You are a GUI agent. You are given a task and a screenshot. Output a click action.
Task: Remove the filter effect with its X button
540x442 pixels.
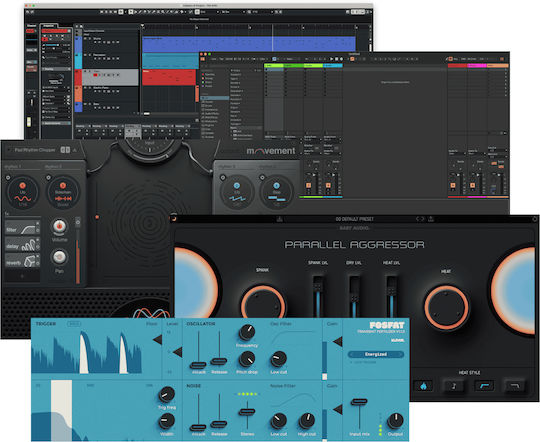click(x=38, y=223)
